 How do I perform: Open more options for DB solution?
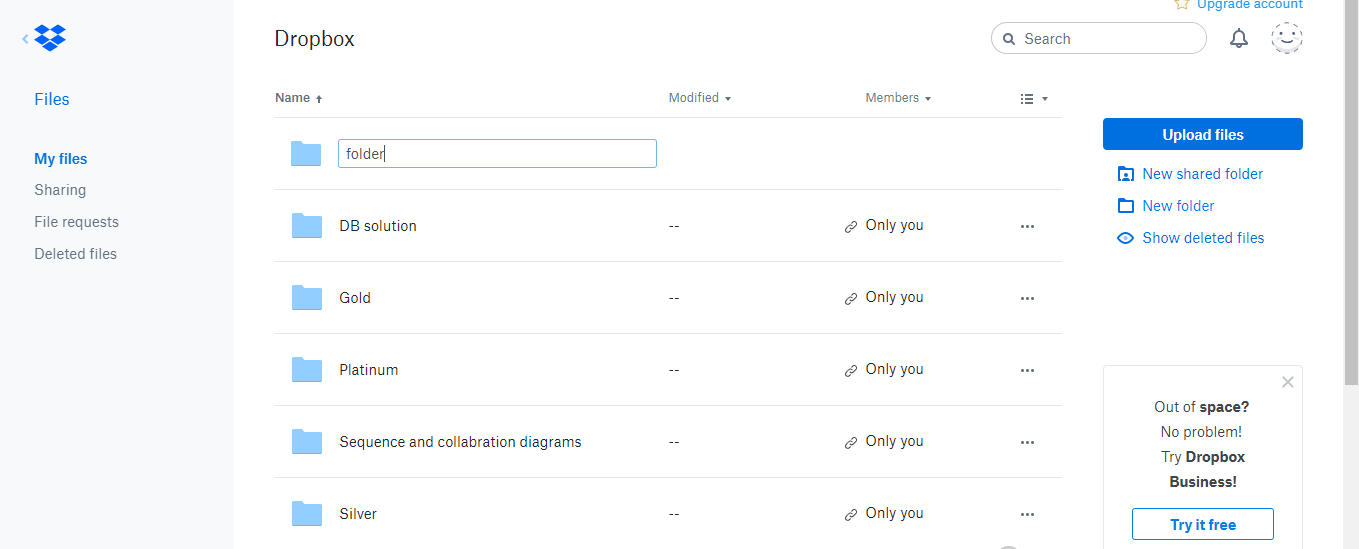pyautogui.click(x=1027, y=226)
